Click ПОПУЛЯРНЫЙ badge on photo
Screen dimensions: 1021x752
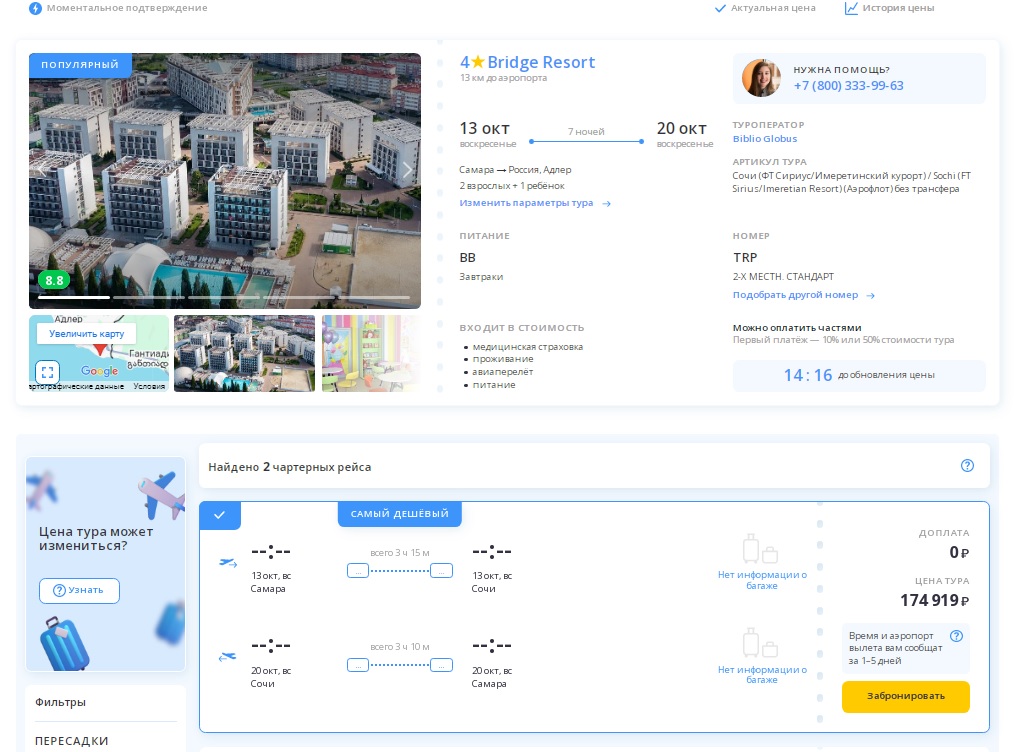[x=80, y=65]
